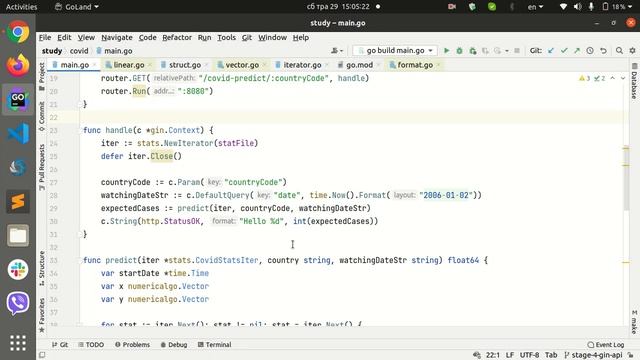Screen dimensions: 640x360
Task: Open the TODO panel
Action: (91, 345)
